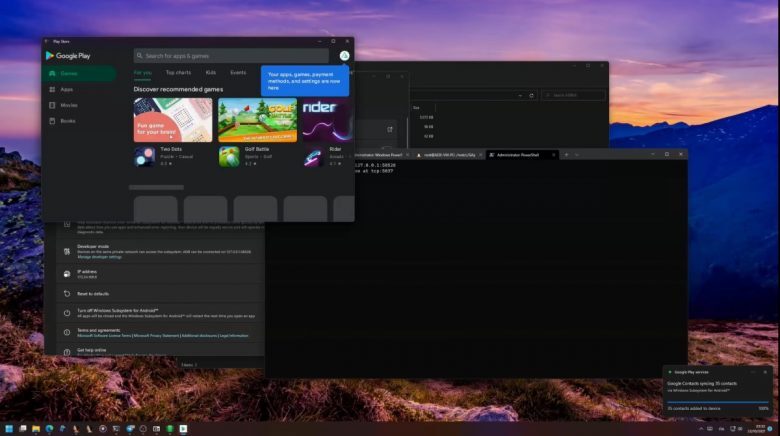Open Windows Terminal from the taskbar
Screen dimensions: 780x436
point(116,429)
